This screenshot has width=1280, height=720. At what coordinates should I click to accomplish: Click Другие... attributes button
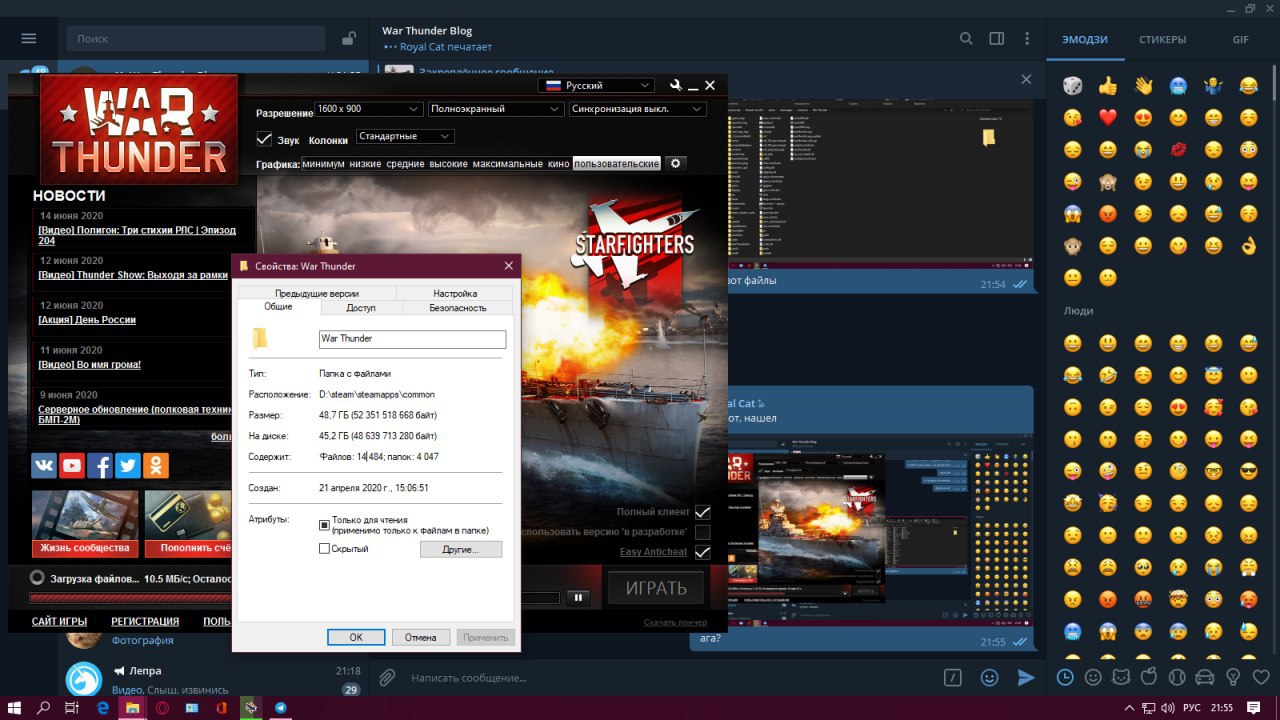coord(460,550)
